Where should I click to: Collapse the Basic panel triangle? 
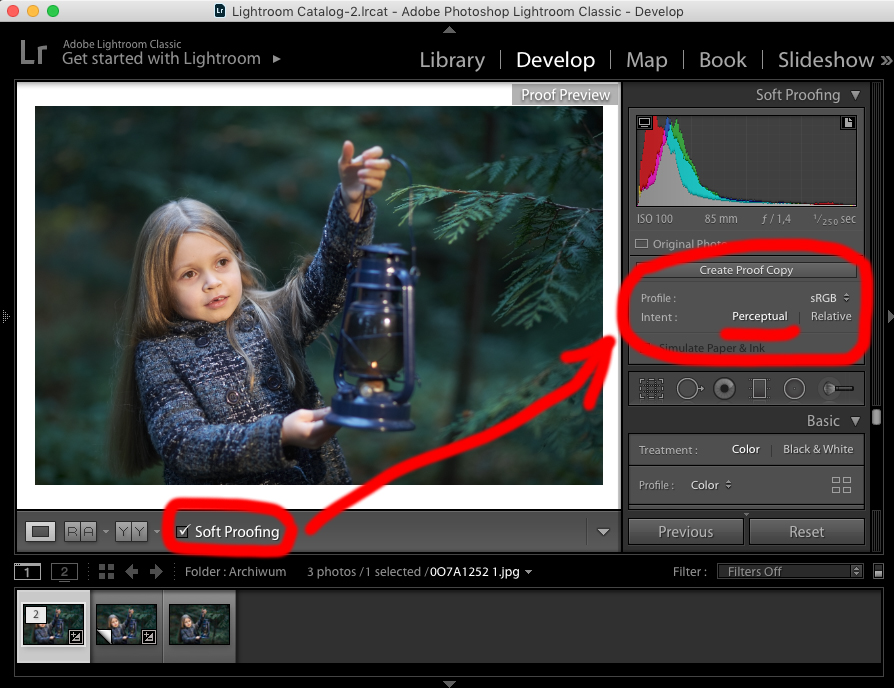click(x=855, y=421)
